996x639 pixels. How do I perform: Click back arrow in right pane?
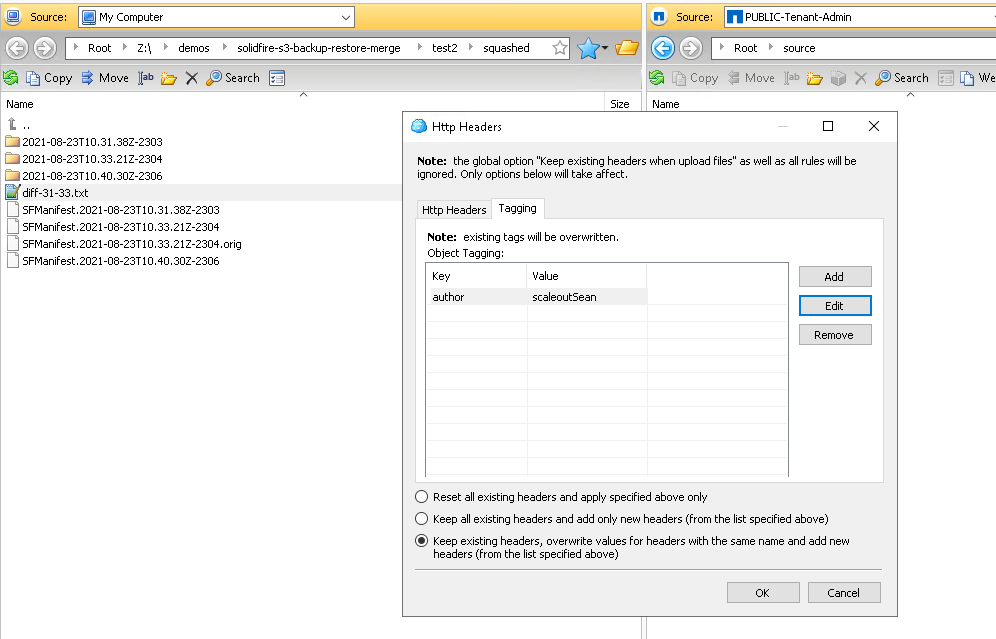click(663, 48)
